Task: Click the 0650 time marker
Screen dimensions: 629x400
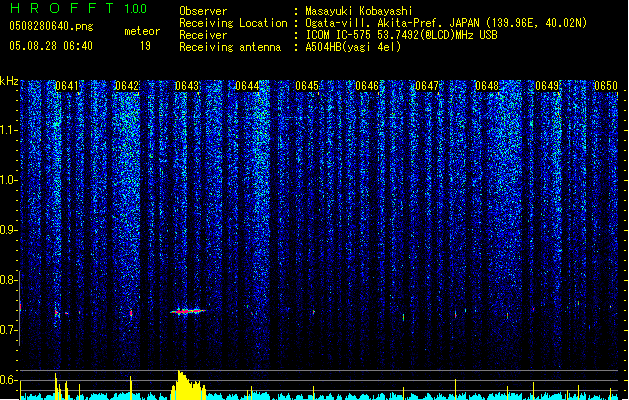Action: [606, 86]
